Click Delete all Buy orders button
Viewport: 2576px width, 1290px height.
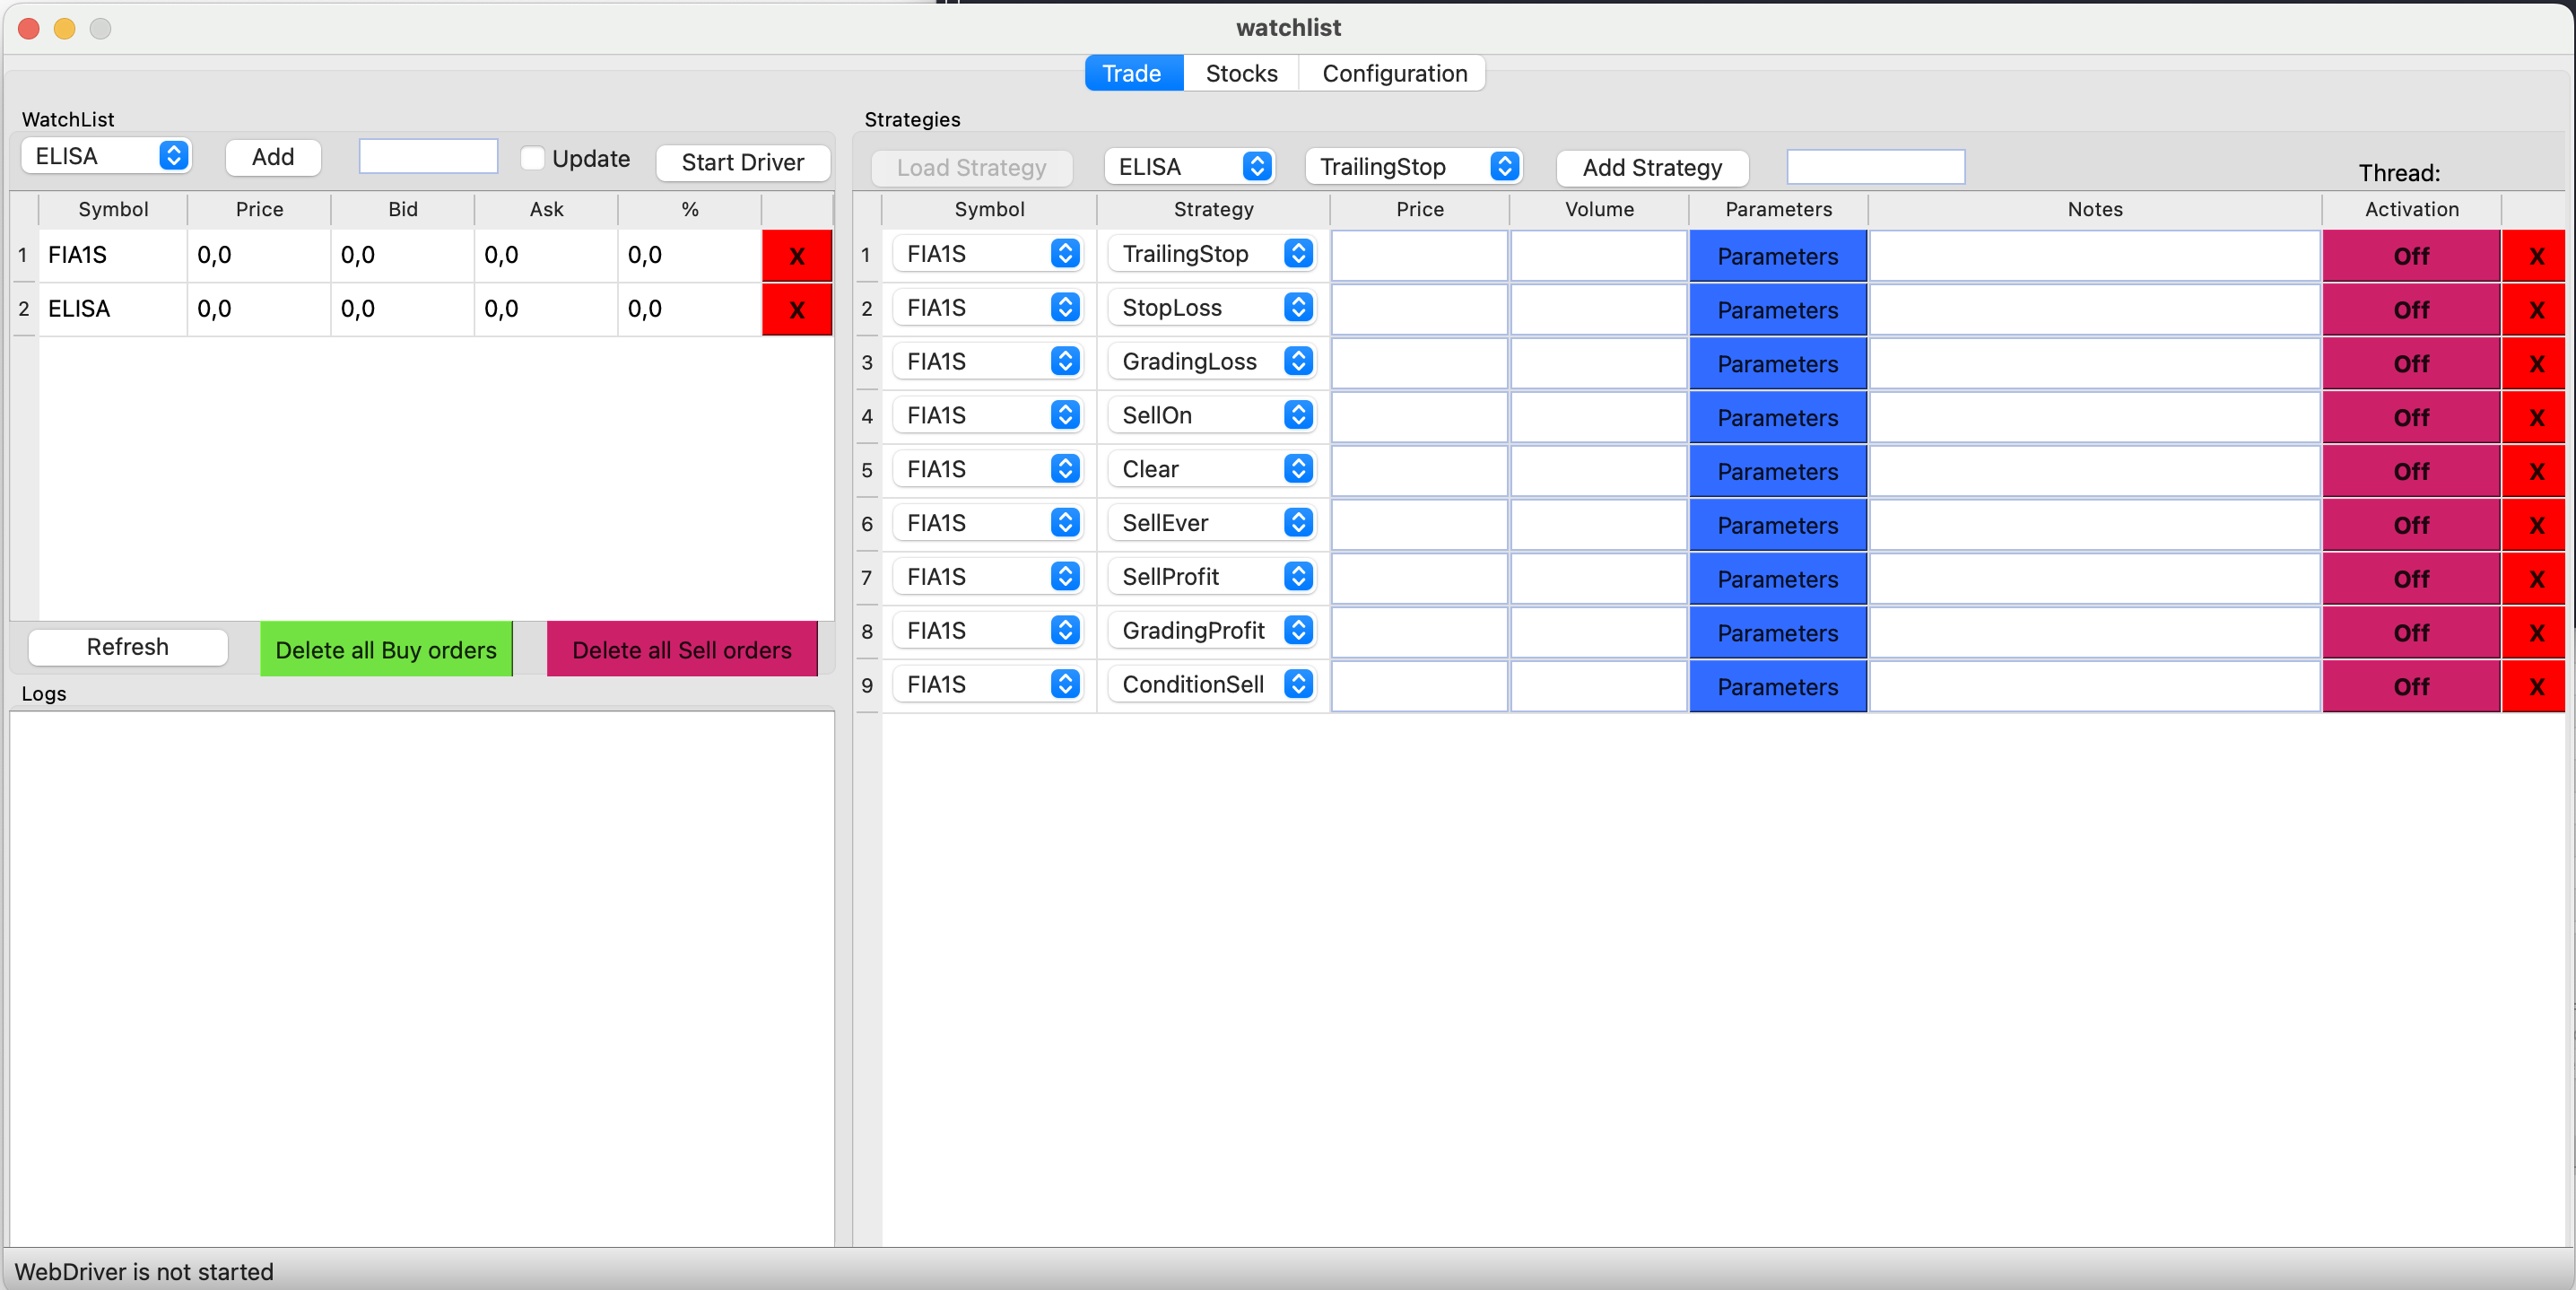tap(387, 649)
